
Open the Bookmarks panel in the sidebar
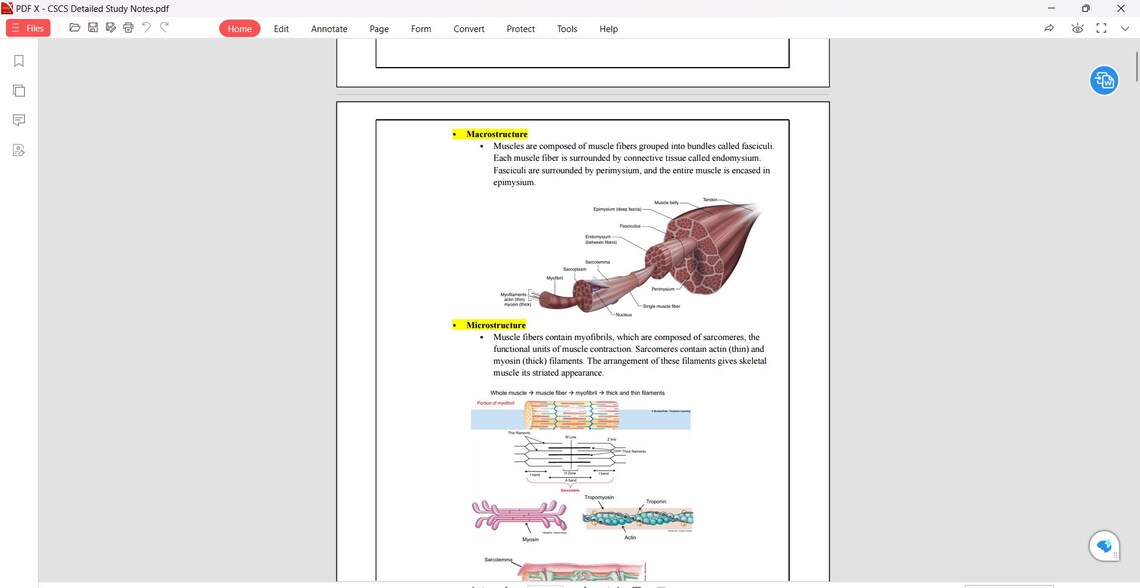pyautogui.click(x=18, y=60)
